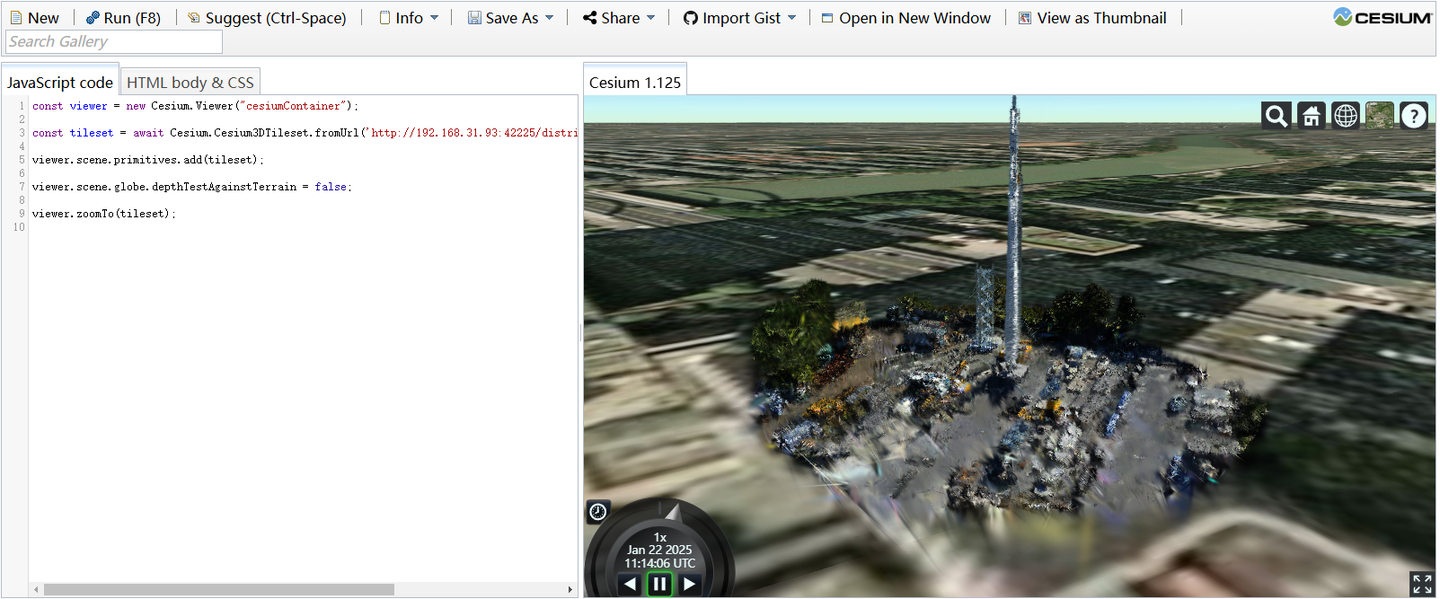Click the Jan 22 2025 date display
Image resolution: width=1440 pixels, height=599 pixels.
659,550
